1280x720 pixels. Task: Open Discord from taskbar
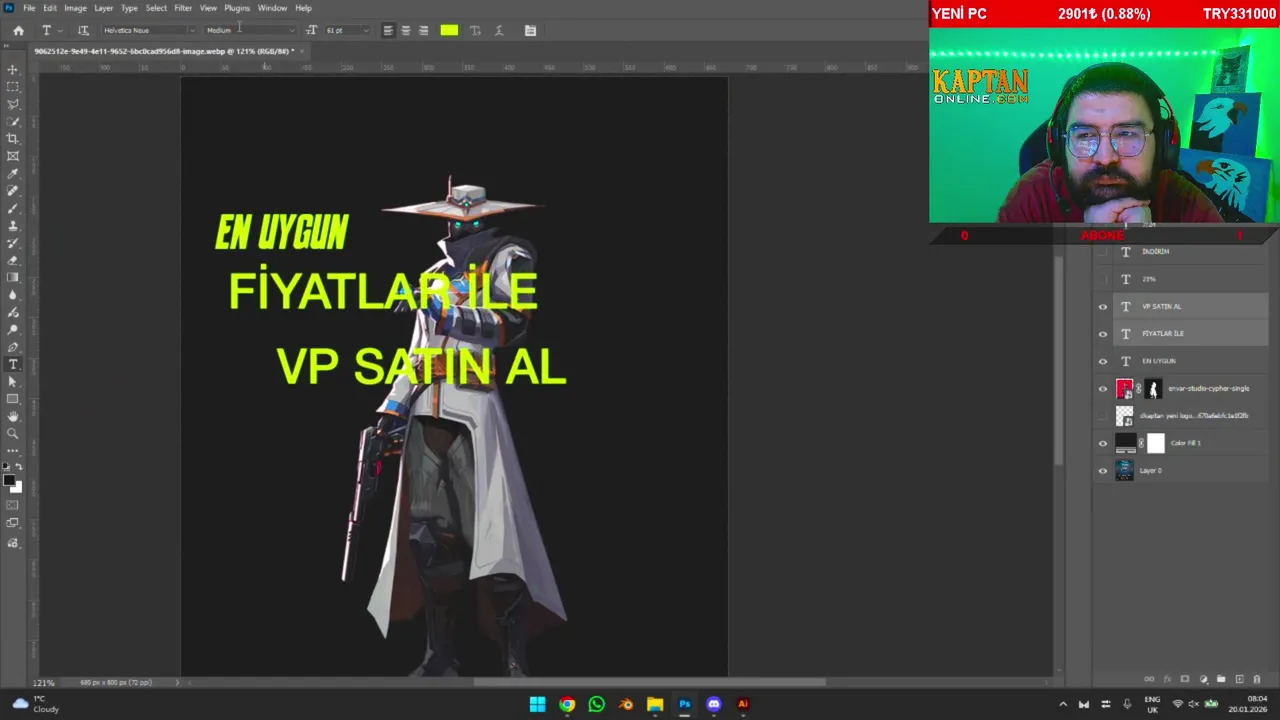[x=713, y=704]
